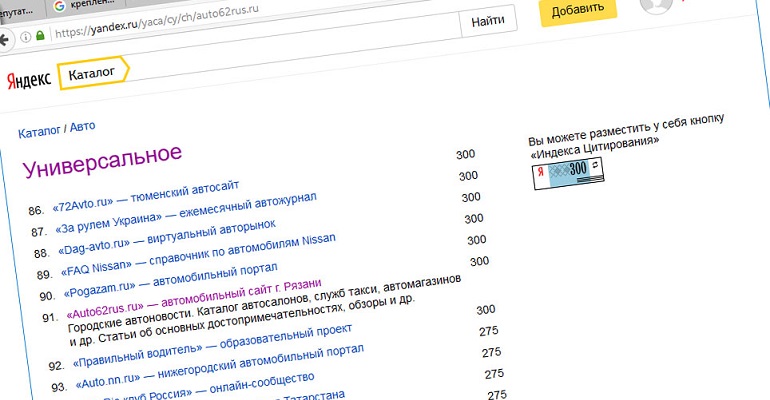Follow the Каталог breadcrumb link
Image resolution: width=770 pixels, height=400 pixels.
[39, 132]
